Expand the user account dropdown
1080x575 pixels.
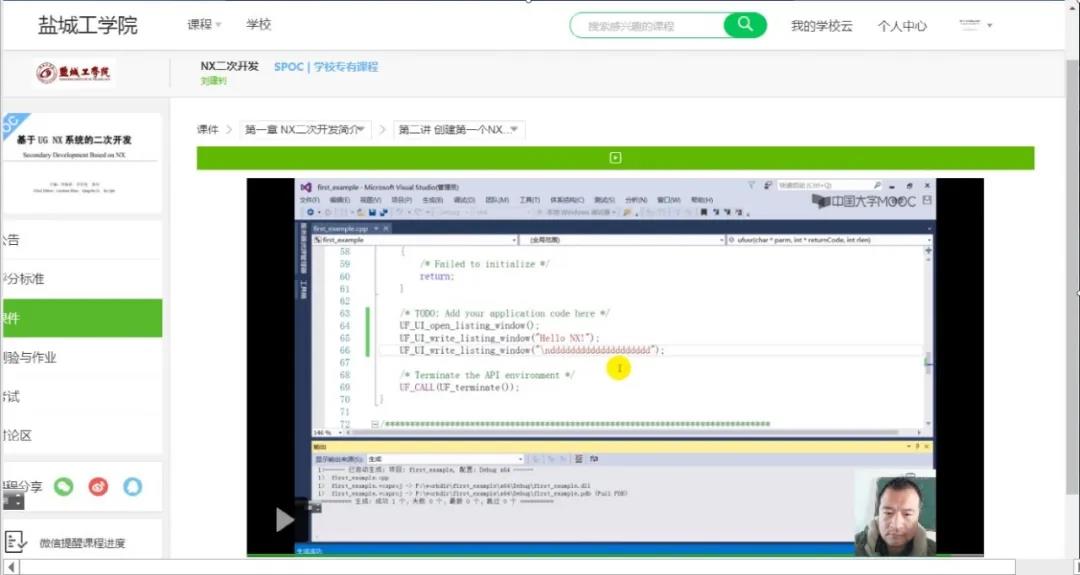(975, 25)
